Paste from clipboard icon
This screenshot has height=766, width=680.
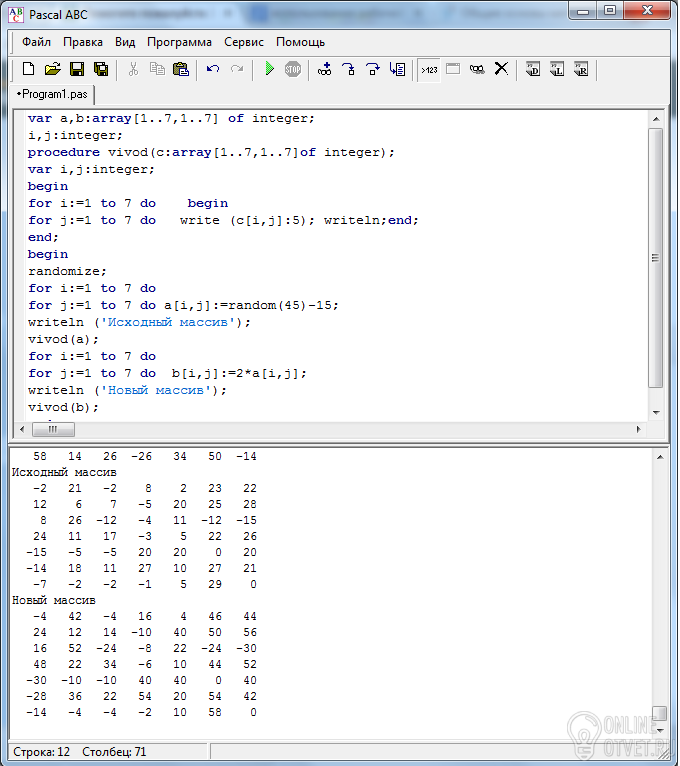pos(181,69)
